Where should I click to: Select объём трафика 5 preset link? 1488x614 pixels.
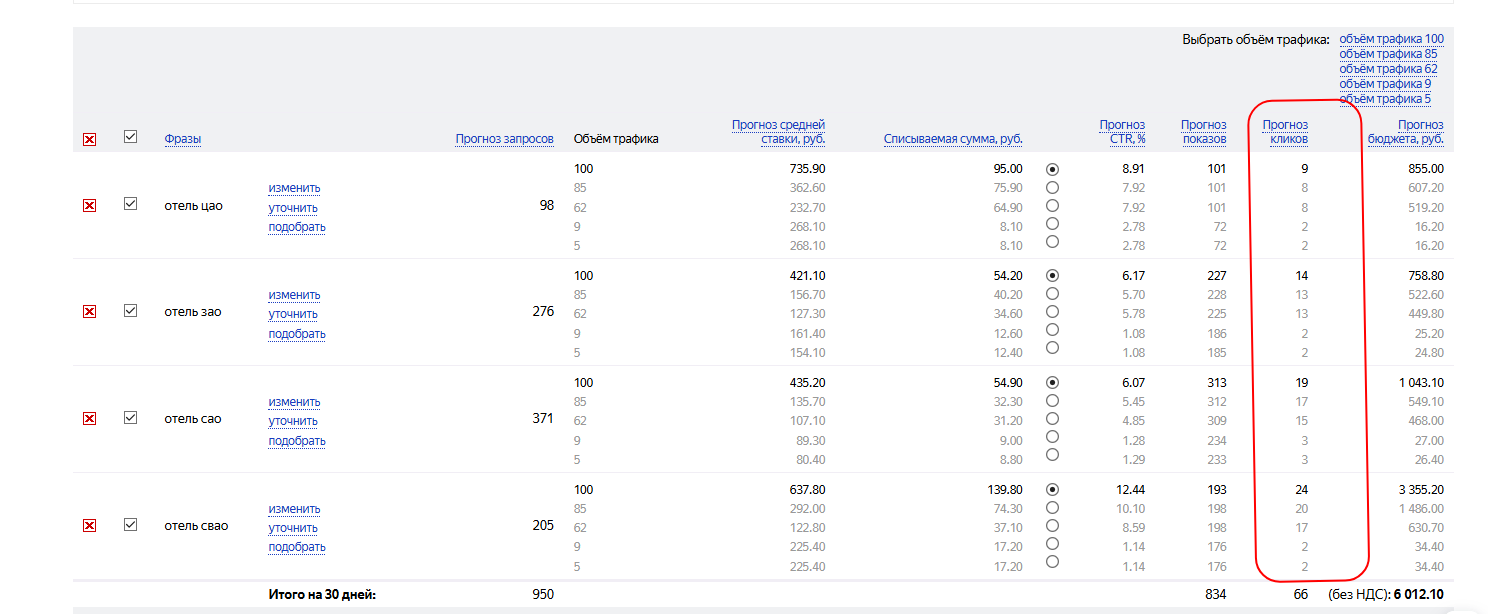tap(1385, 99)
